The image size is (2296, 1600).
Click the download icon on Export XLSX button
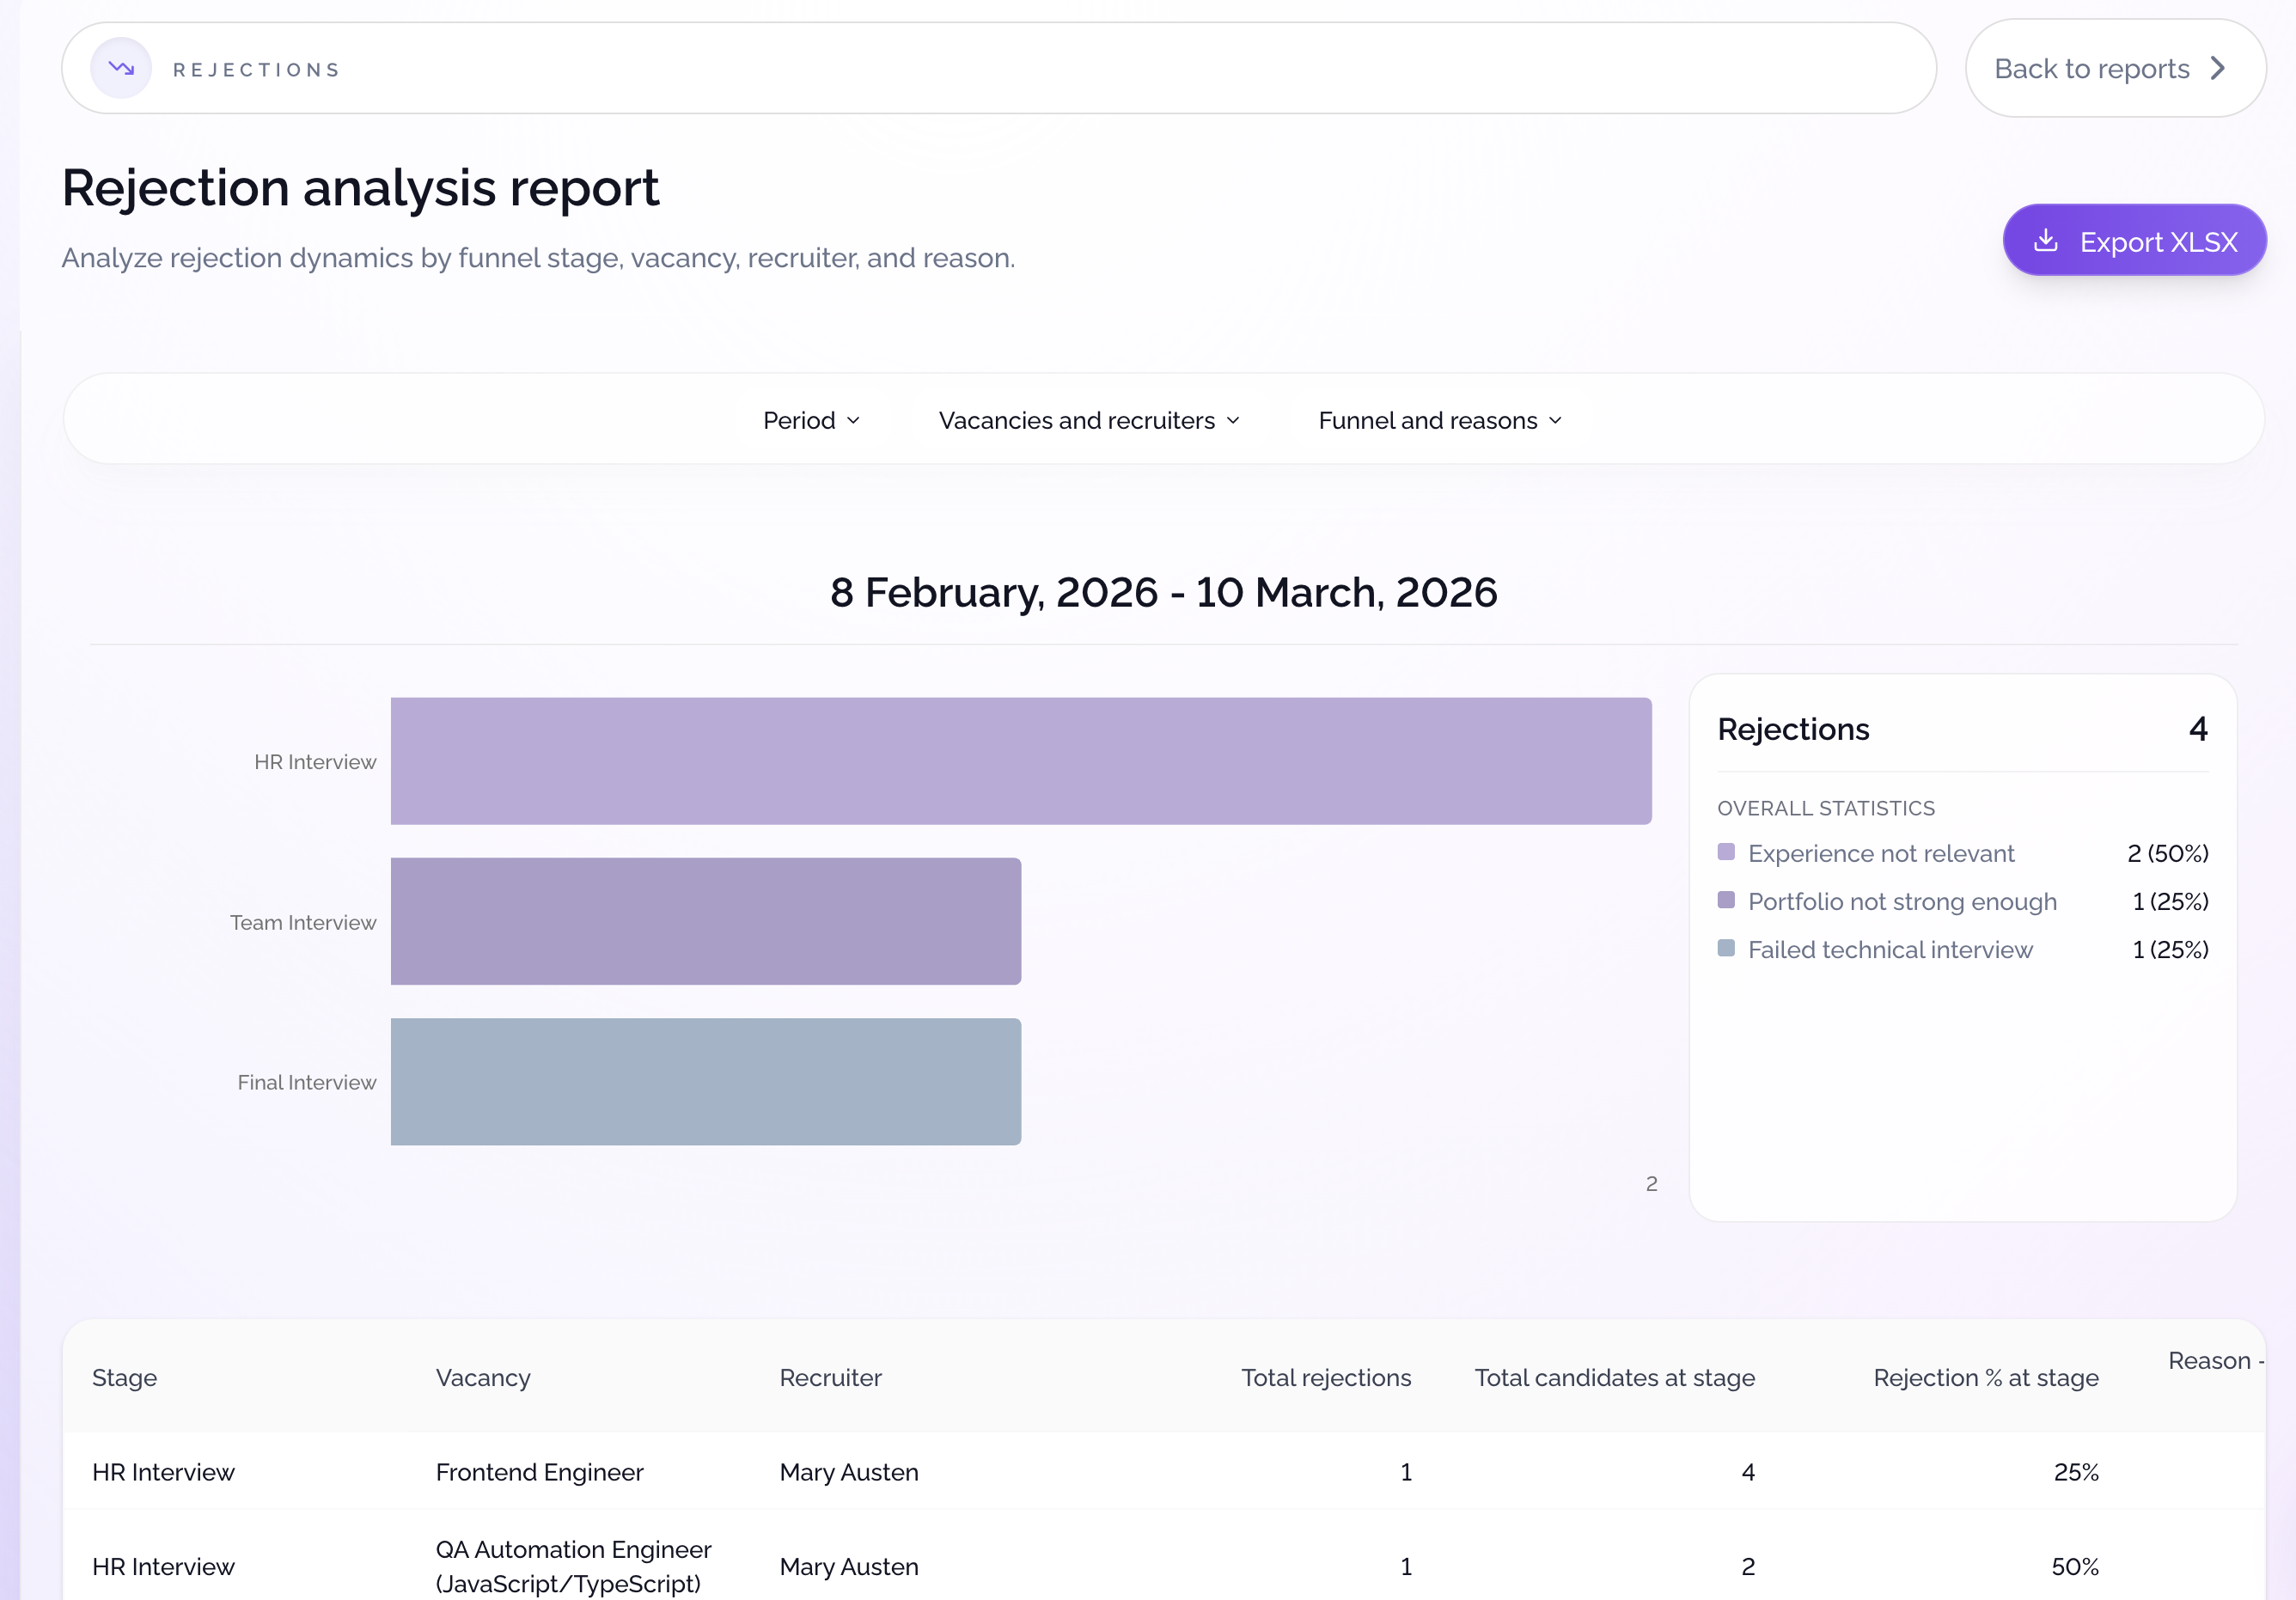[2048, 240]
